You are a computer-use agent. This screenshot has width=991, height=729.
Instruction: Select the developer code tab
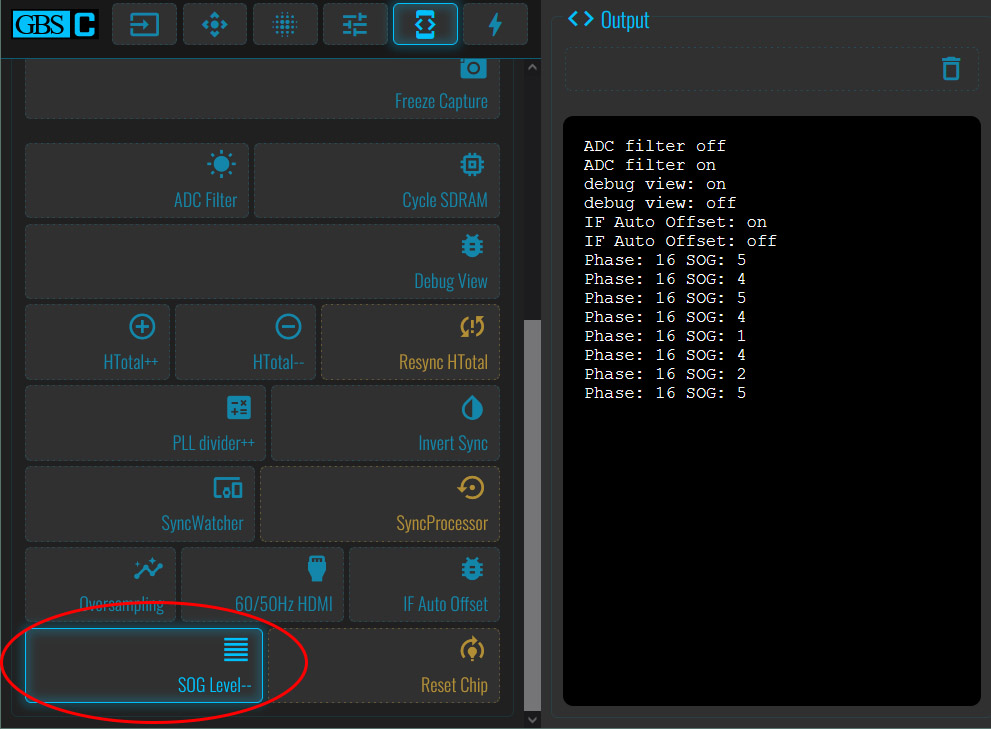tap(425, 25)
